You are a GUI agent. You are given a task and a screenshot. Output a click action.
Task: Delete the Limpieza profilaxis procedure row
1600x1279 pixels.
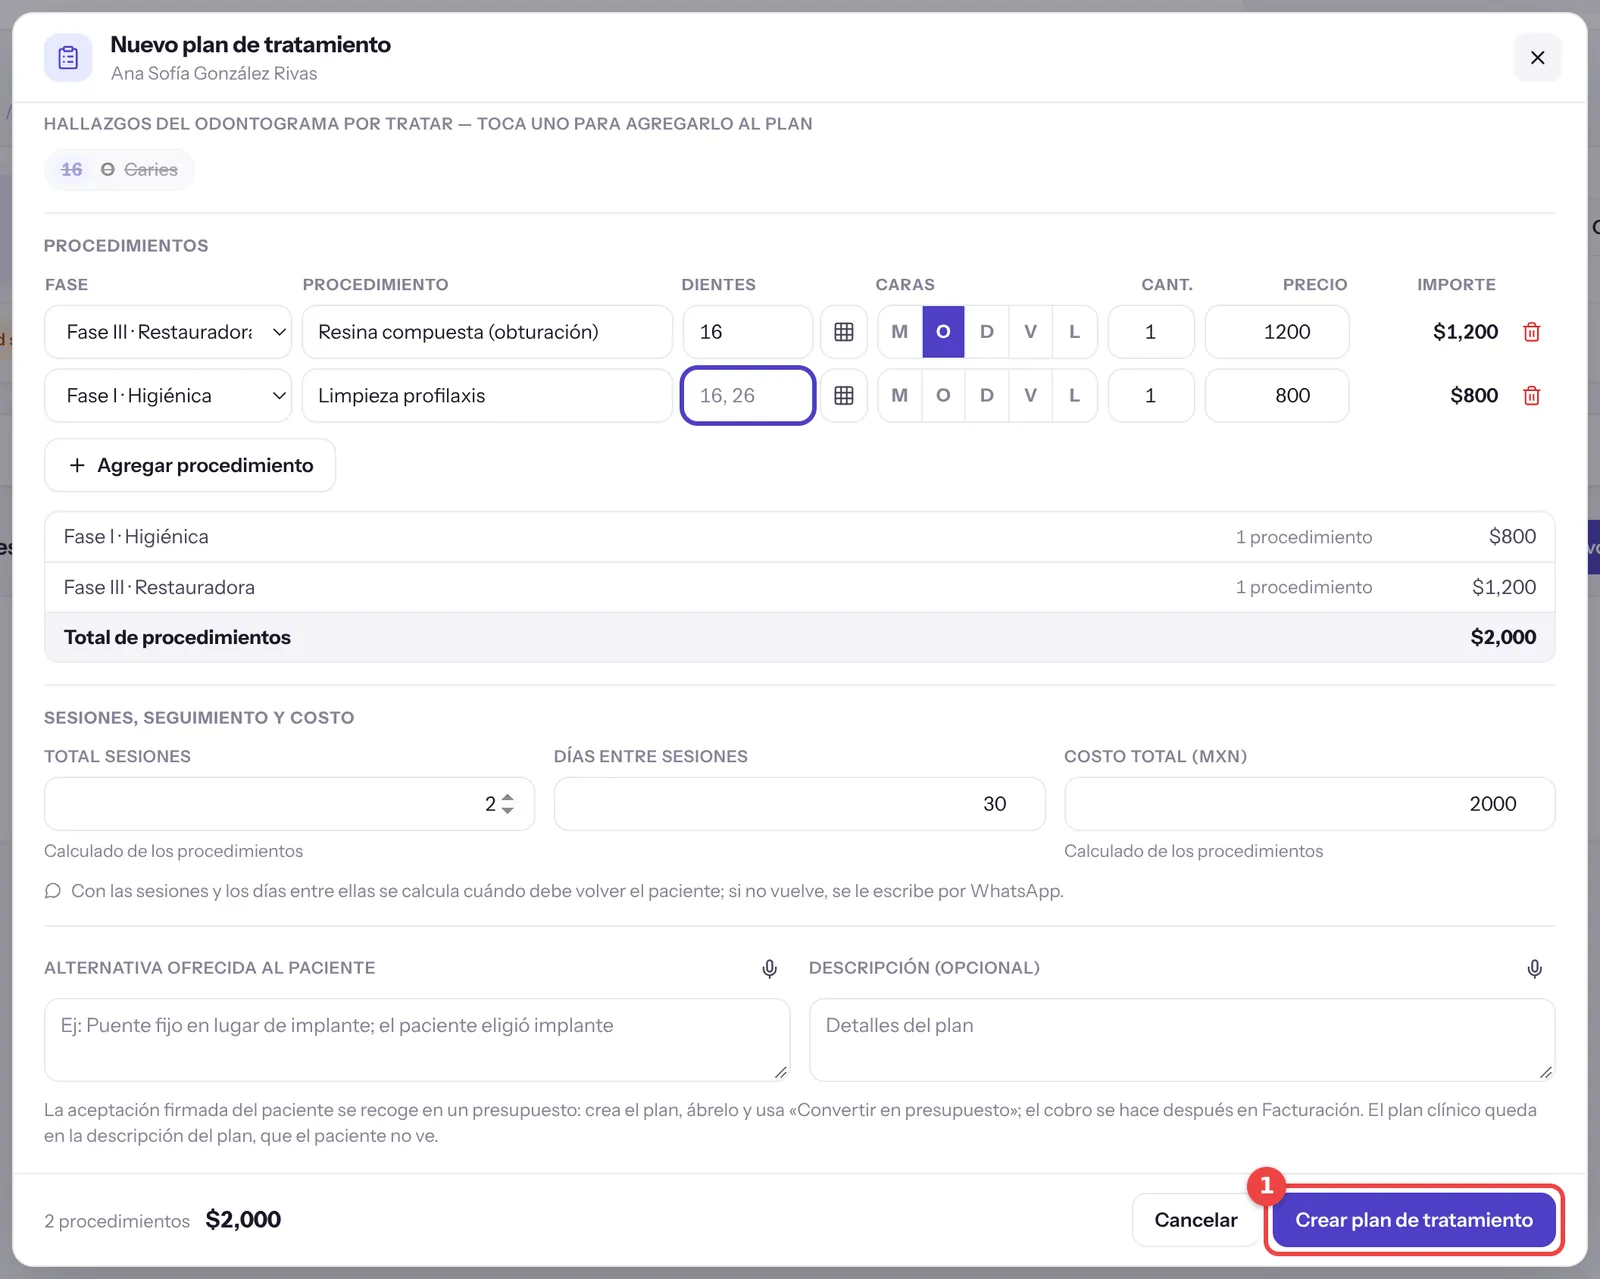pos(1531,396)
